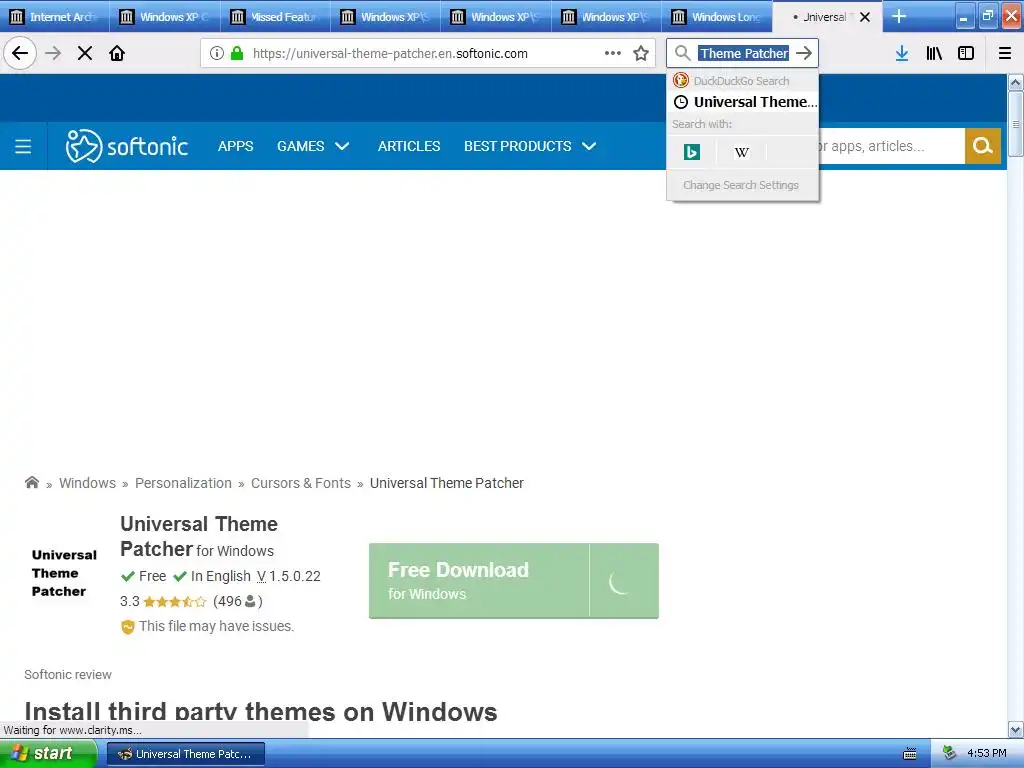Open APPS in Softonic navigation
Screen dimensions: 1024x768
pyautogui.click(x=236, y=146)
